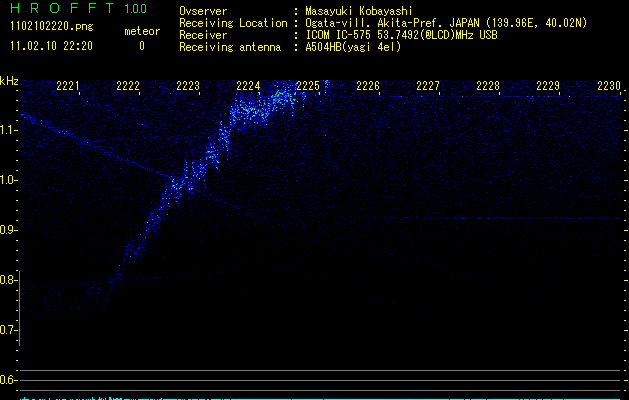
Task: Click the 2221 time marker
Action: (68, 86)
